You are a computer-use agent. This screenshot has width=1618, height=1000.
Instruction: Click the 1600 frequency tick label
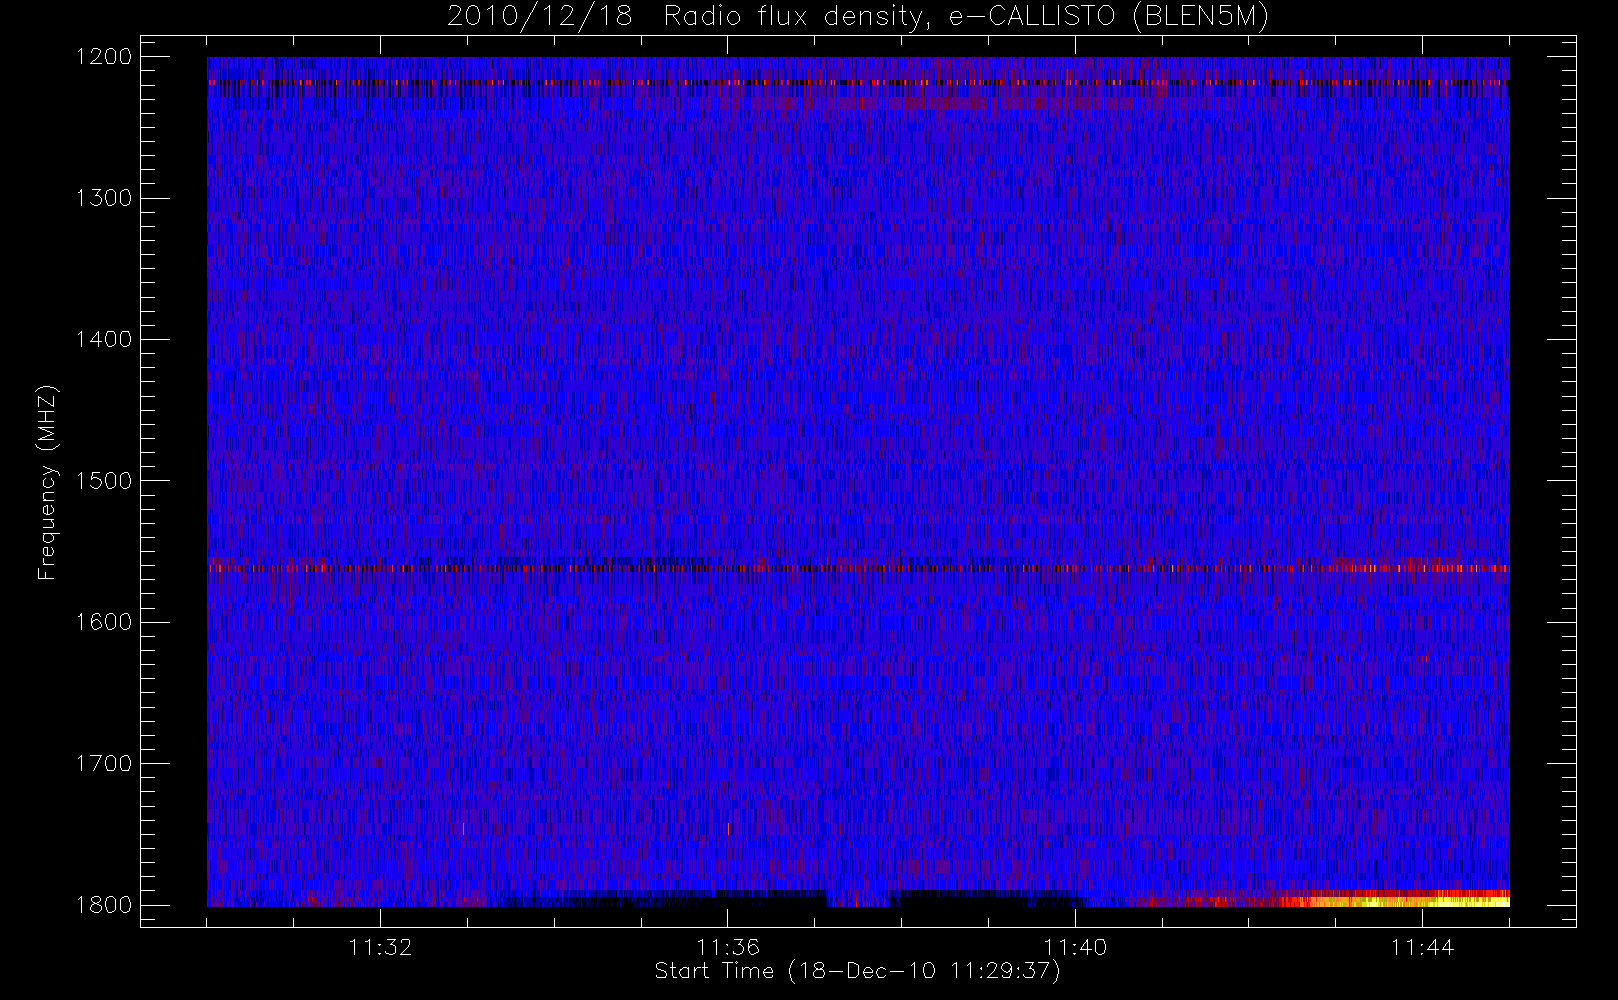104,622
